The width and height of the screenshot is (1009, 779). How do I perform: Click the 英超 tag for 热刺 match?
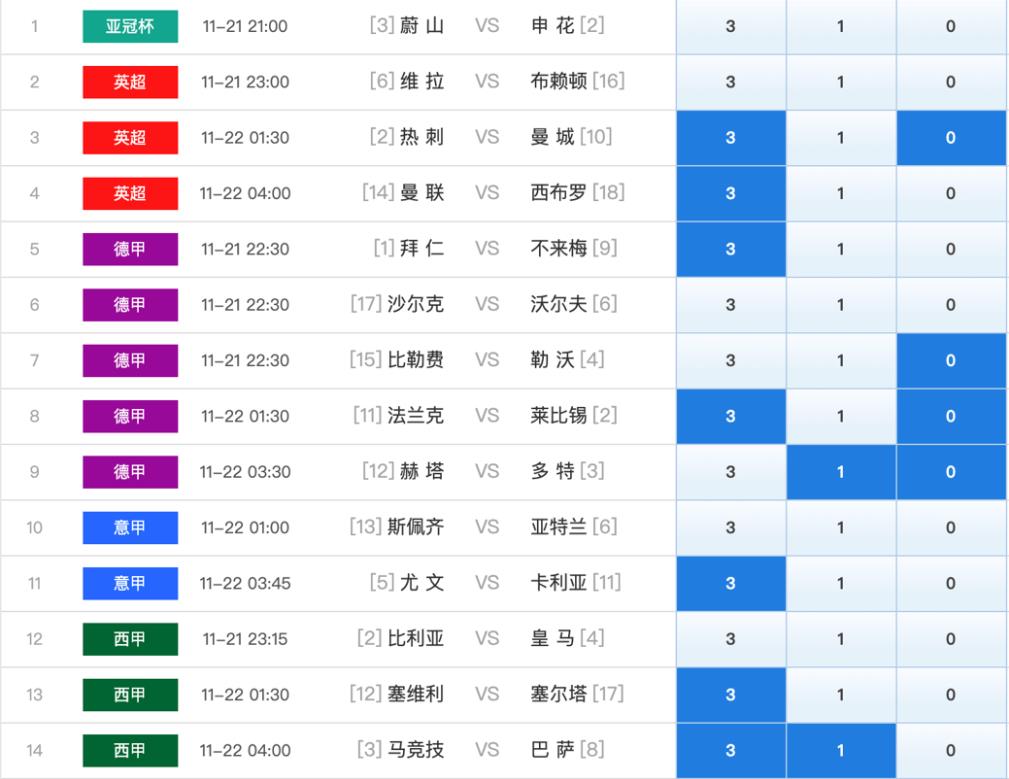(x=130, y=138)
